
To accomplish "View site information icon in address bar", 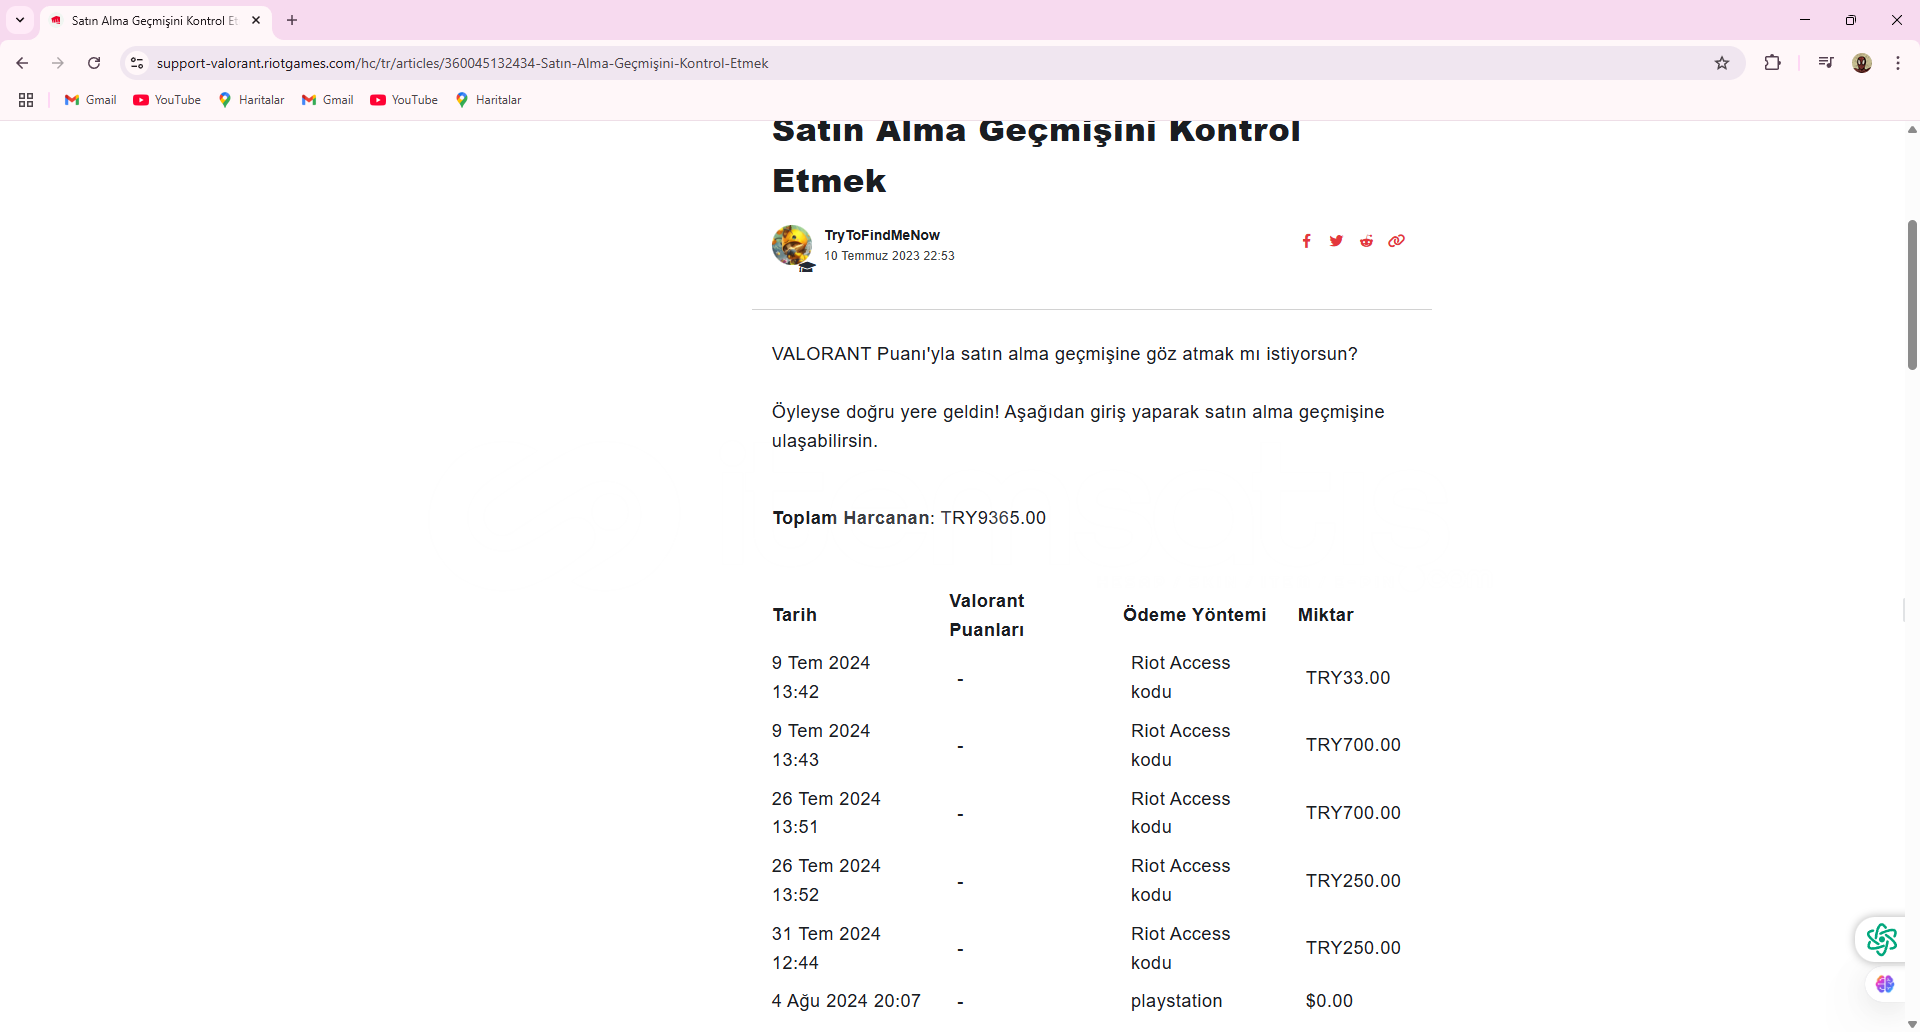I will click(137, 63).
